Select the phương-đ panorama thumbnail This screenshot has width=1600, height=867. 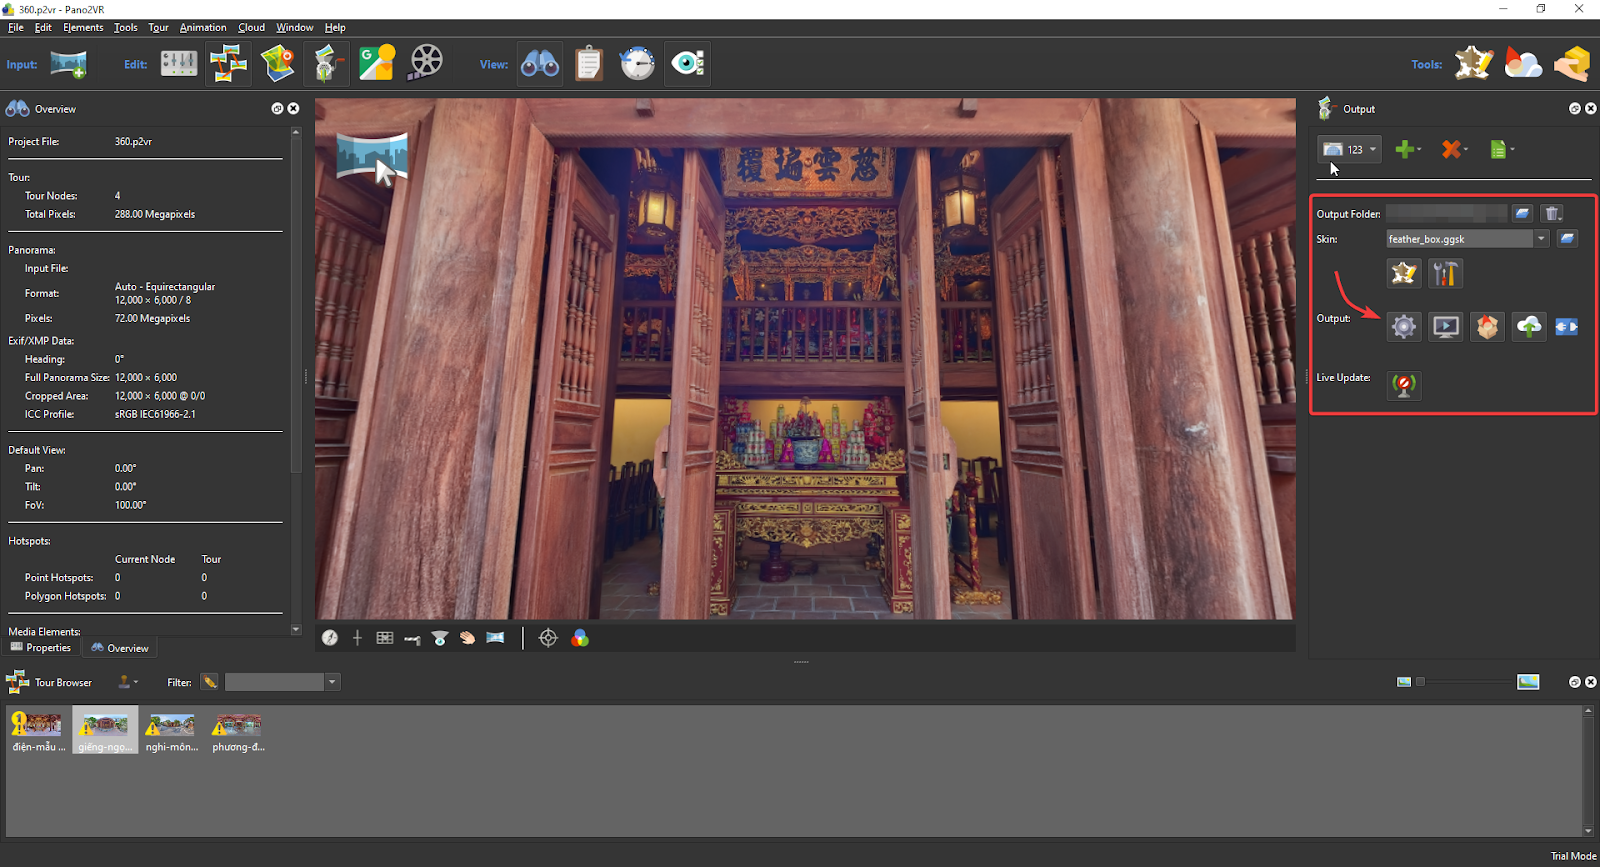(x=238, y=731)
